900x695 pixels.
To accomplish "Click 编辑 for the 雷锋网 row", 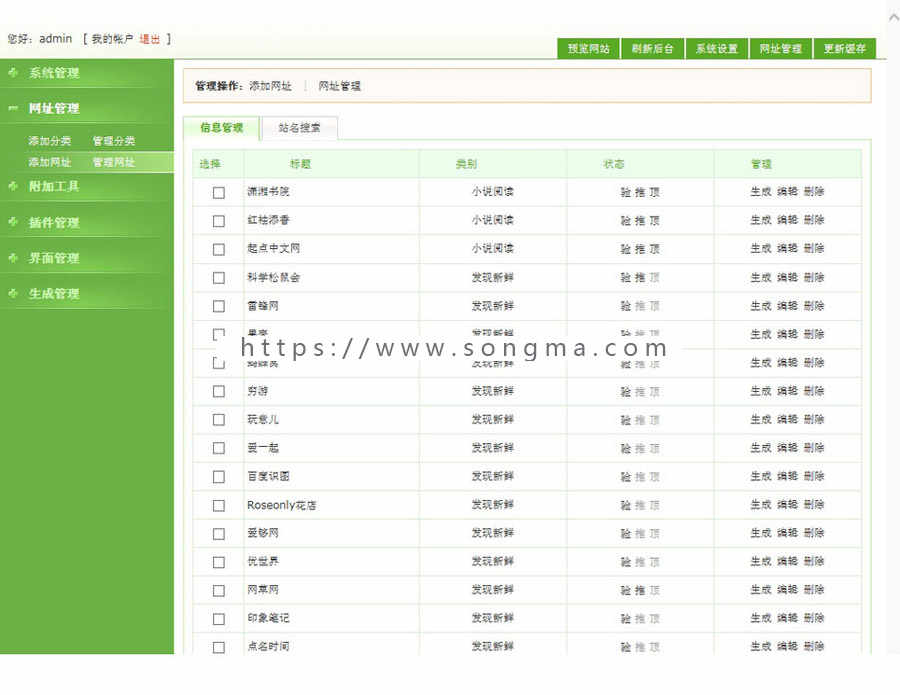I will (787, 306).
